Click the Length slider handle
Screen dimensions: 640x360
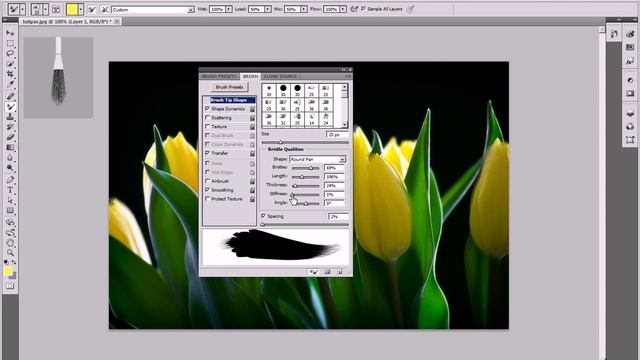pyautogui.click(x=302, y=177)
